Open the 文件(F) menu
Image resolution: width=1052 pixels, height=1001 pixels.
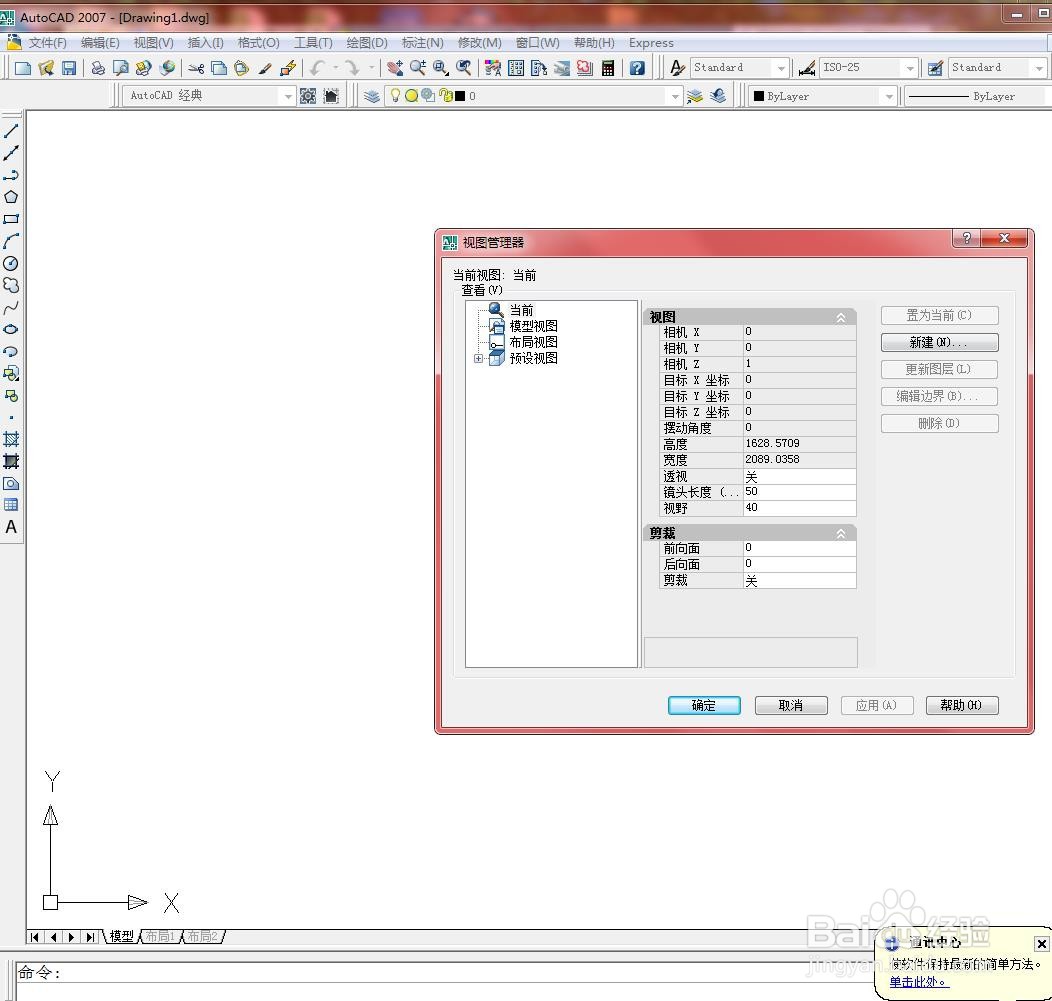coord(47,43)
